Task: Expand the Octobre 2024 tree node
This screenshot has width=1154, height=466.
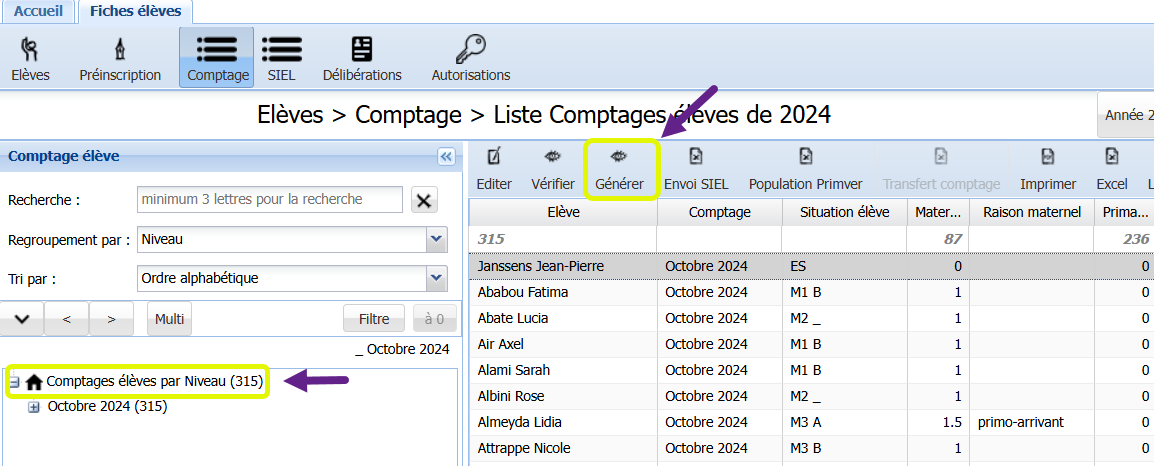Action: (x=34, y=407)
